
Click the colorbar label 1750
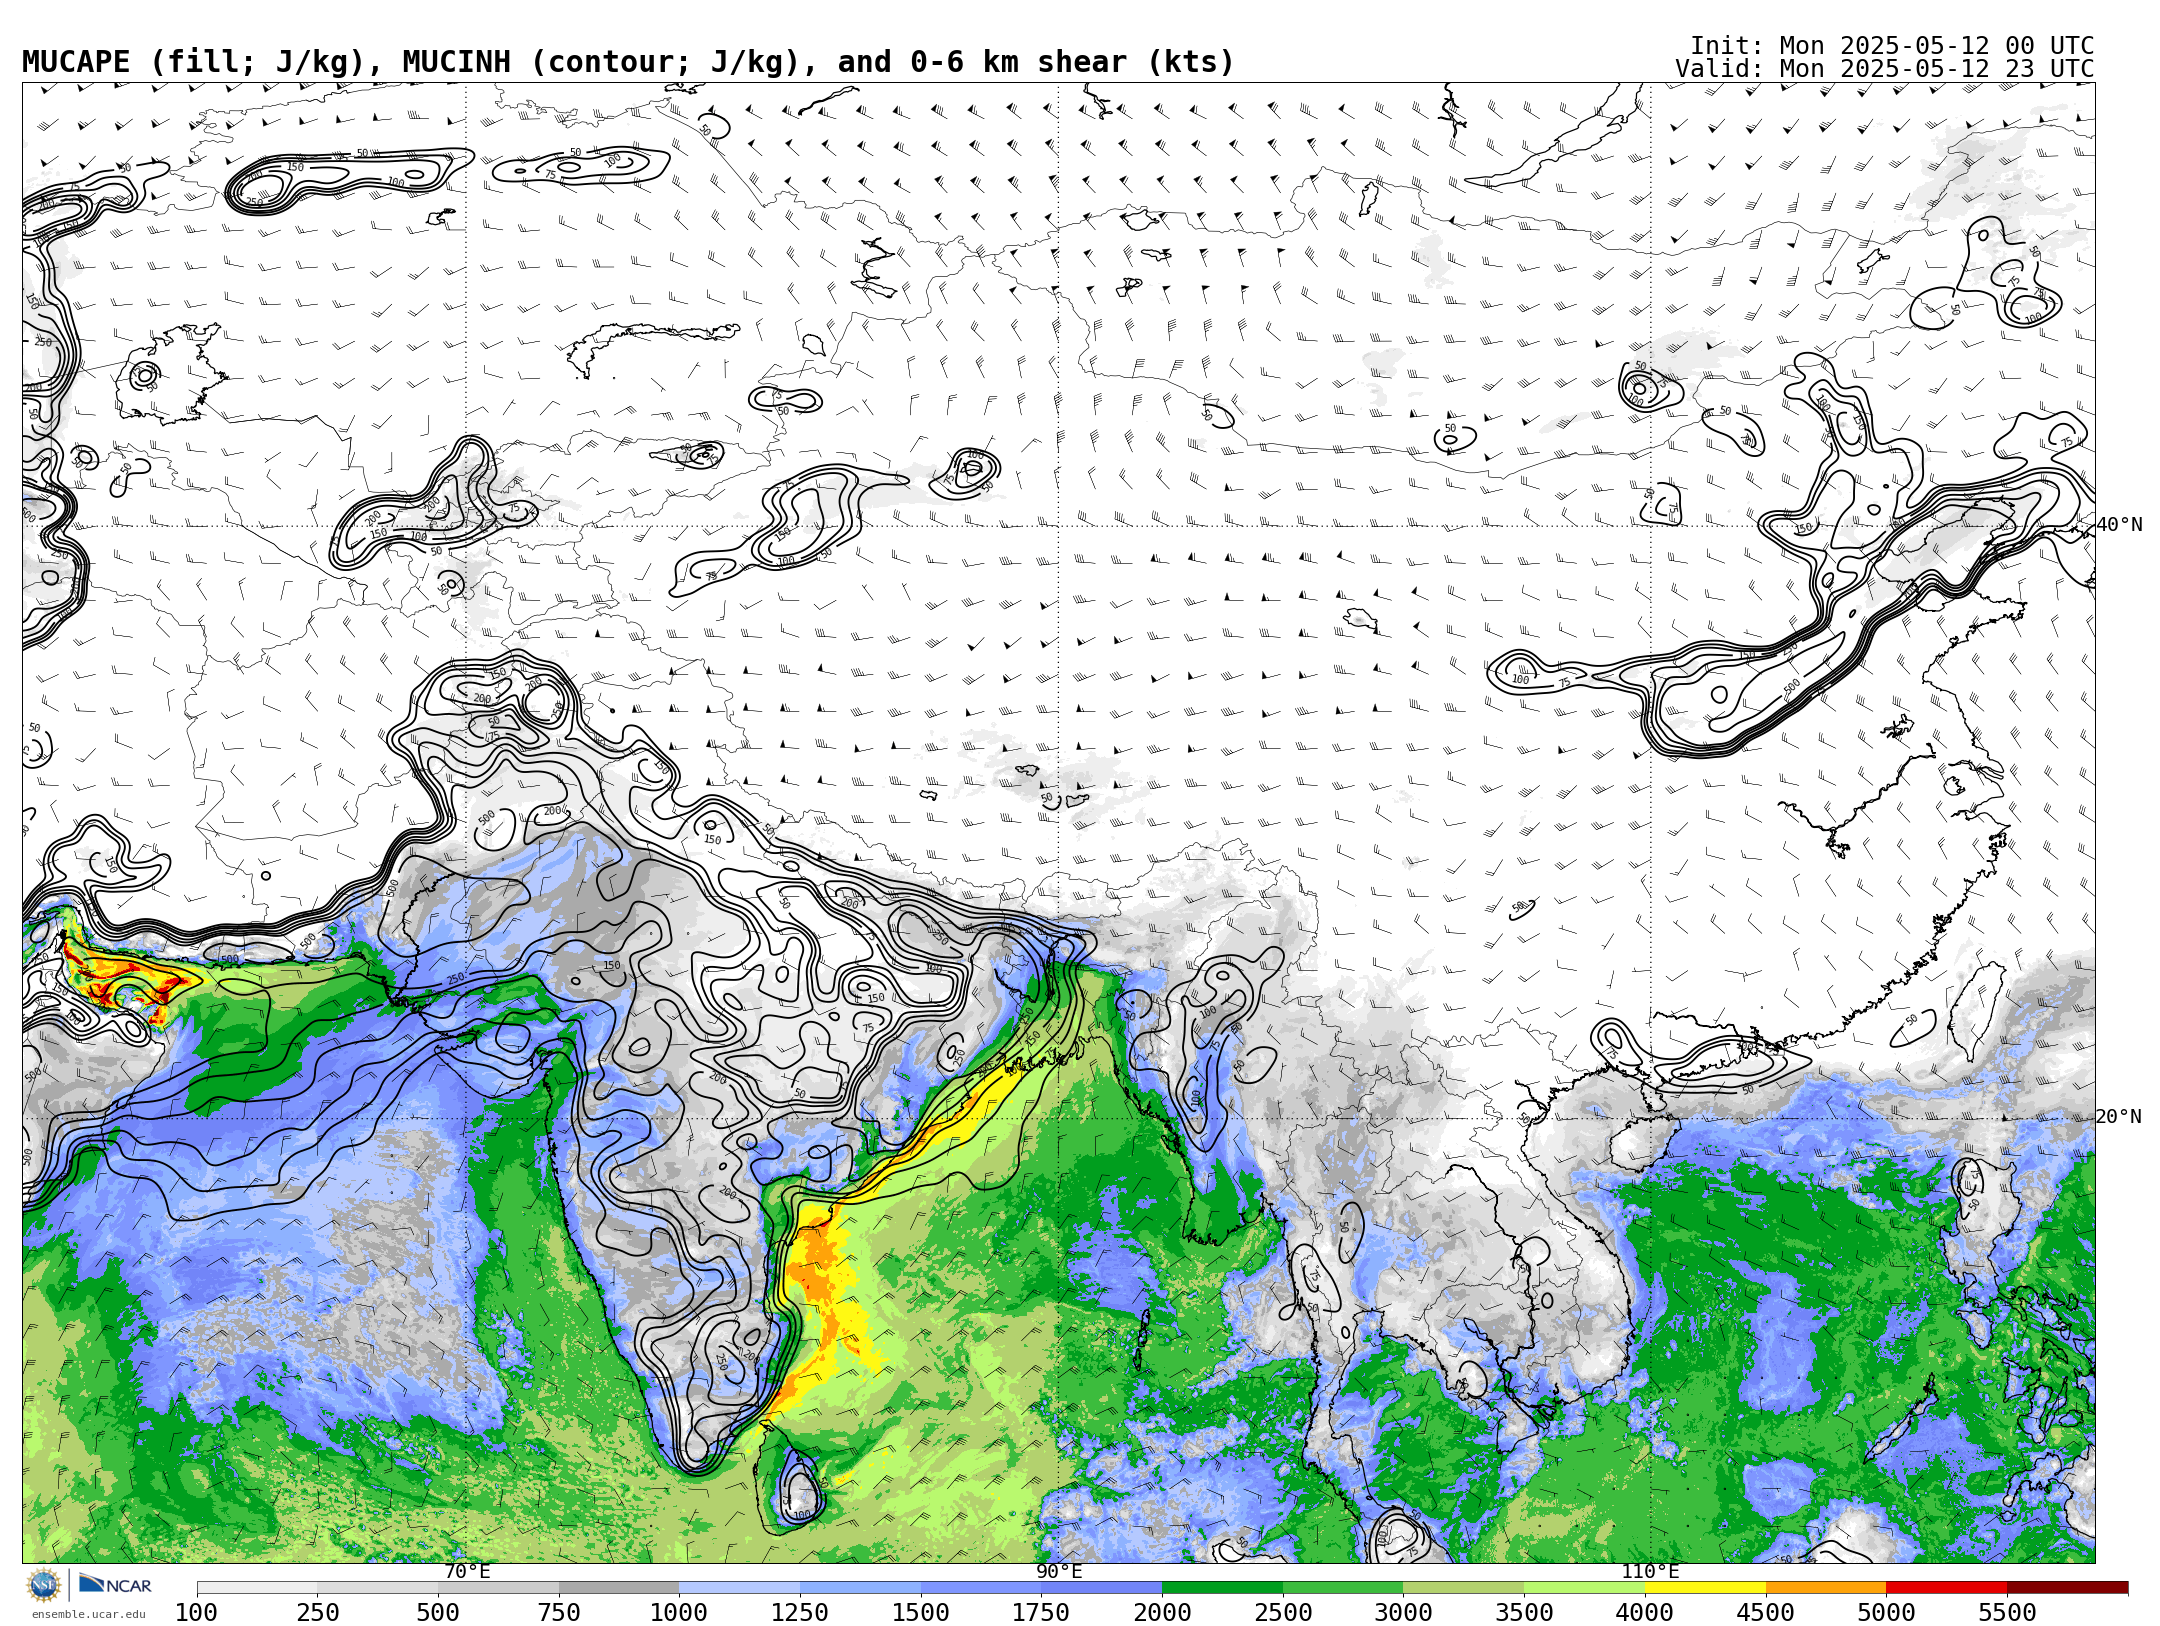(1041, 1613)
